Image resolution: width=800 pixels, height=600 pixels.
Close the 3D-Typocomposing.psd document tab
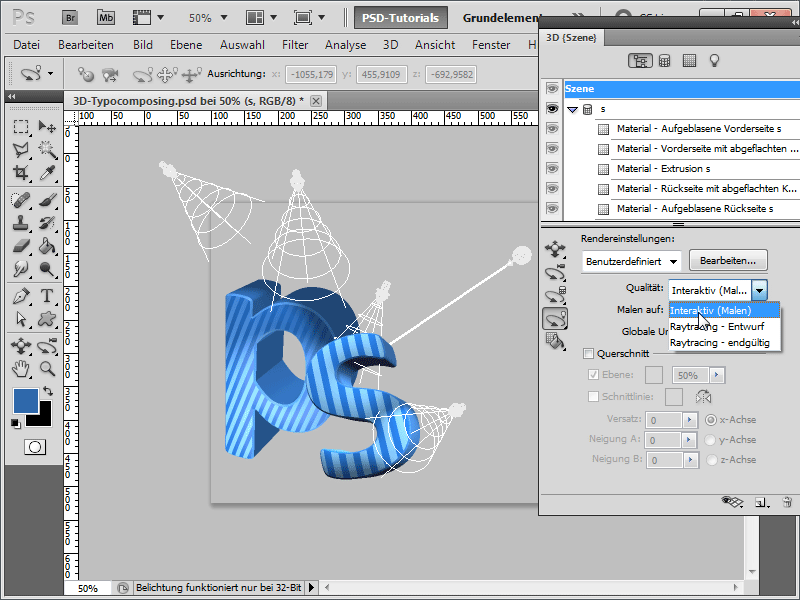tap(316, 101)
